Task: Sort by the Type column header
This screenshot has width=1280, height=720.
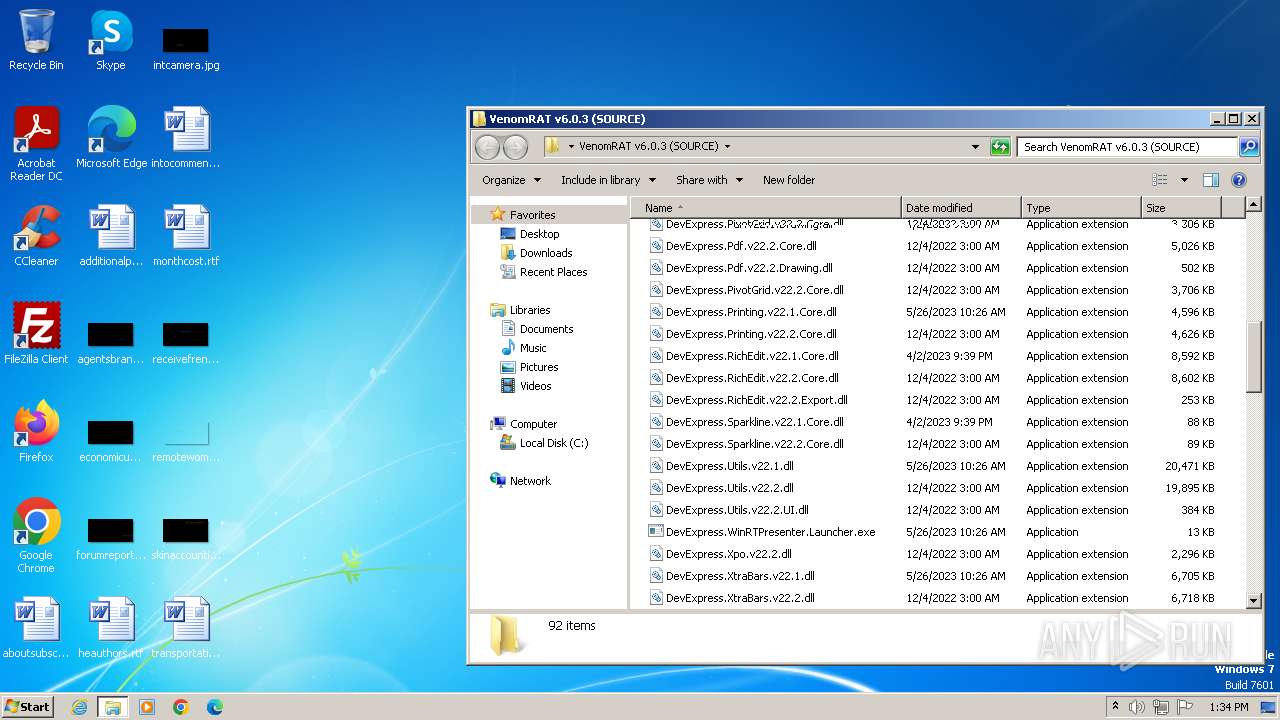Action: coord(1081,208)
